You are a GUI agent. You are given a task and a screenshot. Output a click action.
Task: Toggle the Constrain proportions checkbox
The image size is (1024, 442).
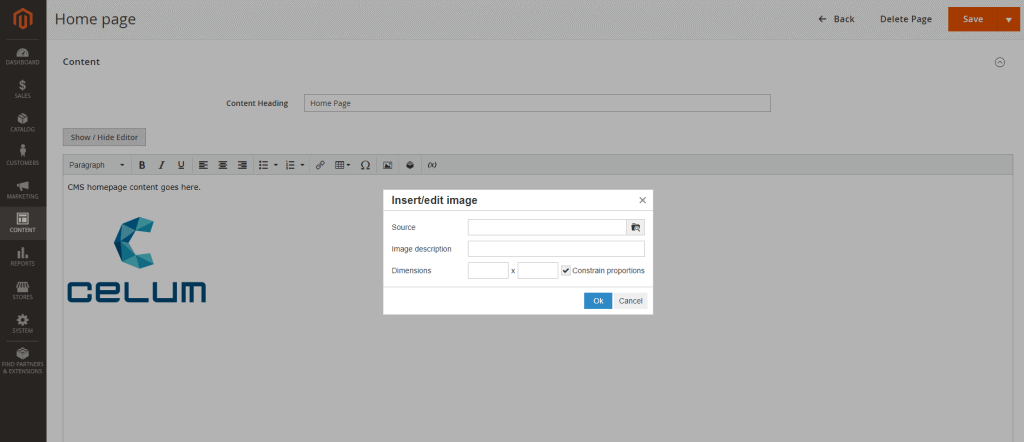566,270
